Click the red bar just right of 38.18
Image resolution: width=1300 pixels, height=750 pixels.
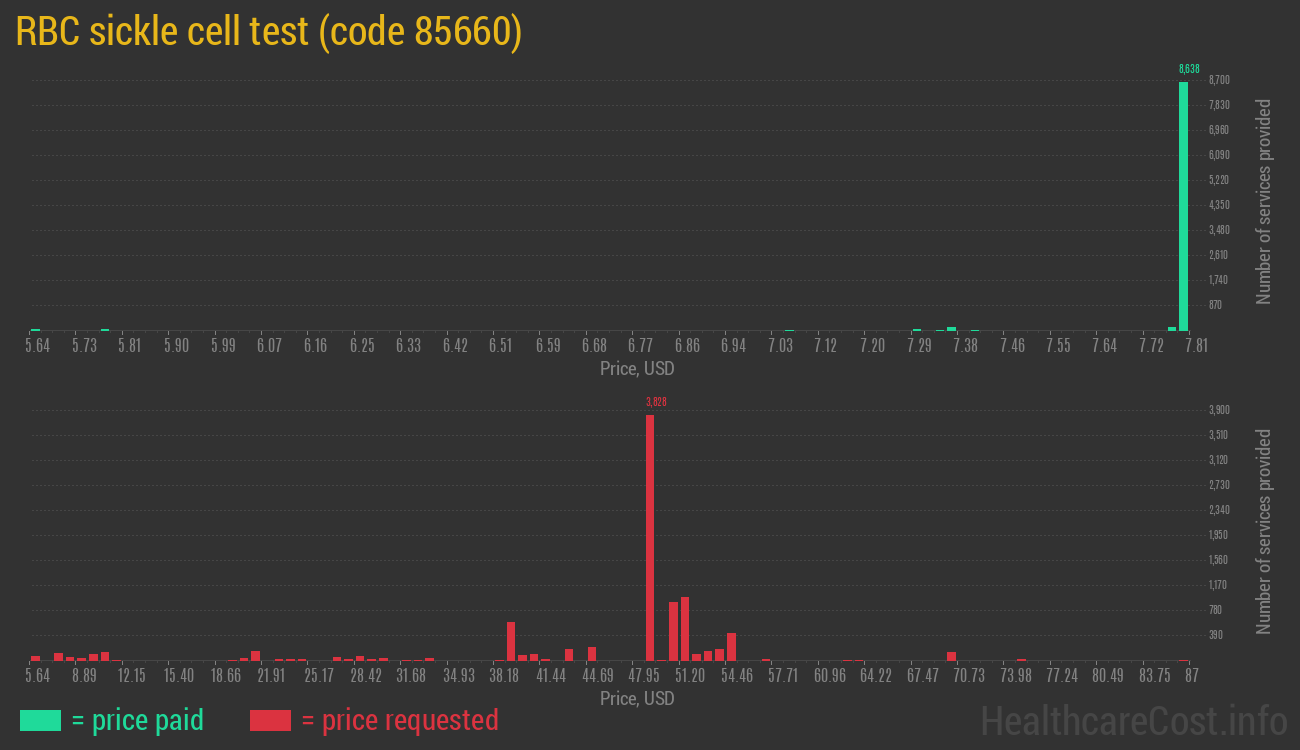[x=511, y=641]
